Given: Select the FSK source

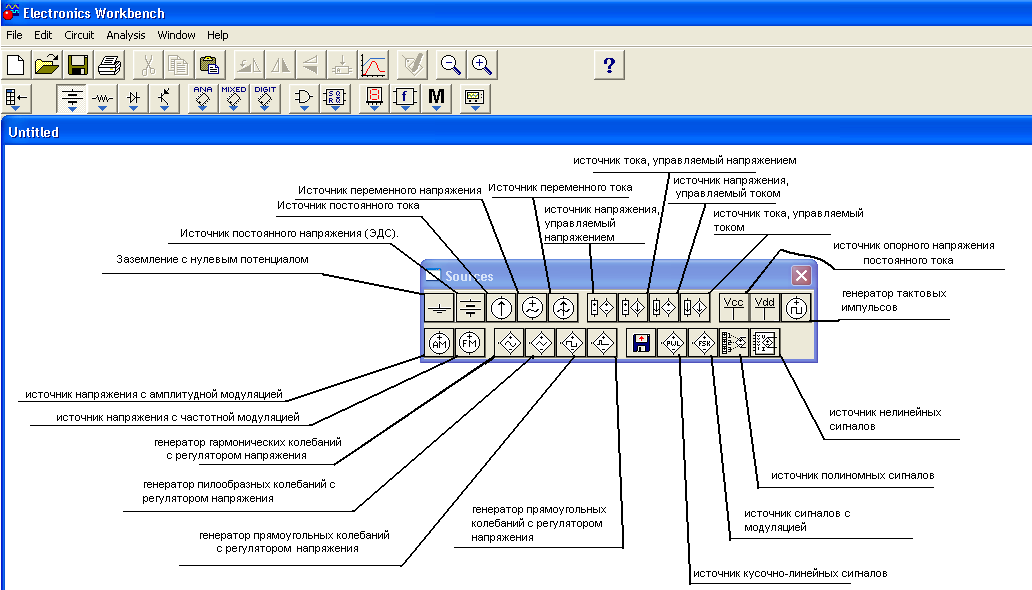Looking at the screenshot, I should point(703,342).
